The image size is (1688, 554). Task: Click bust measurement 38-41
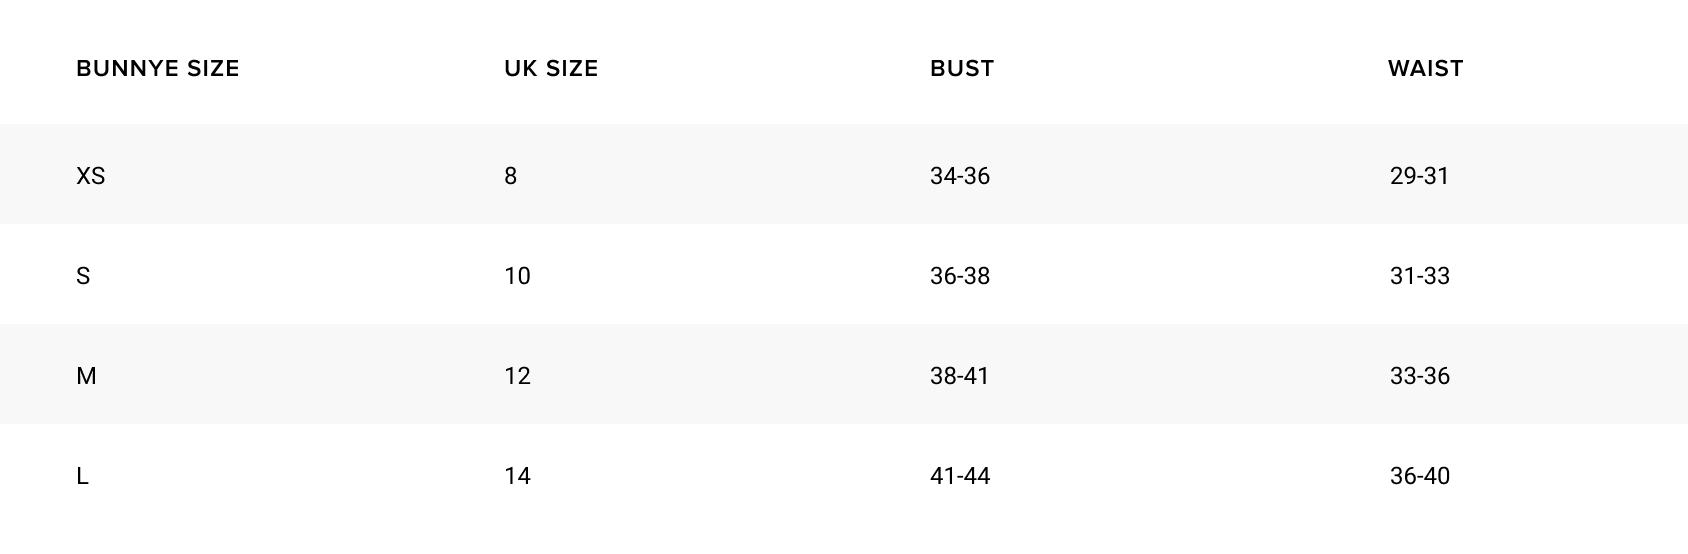click(960, 376)
